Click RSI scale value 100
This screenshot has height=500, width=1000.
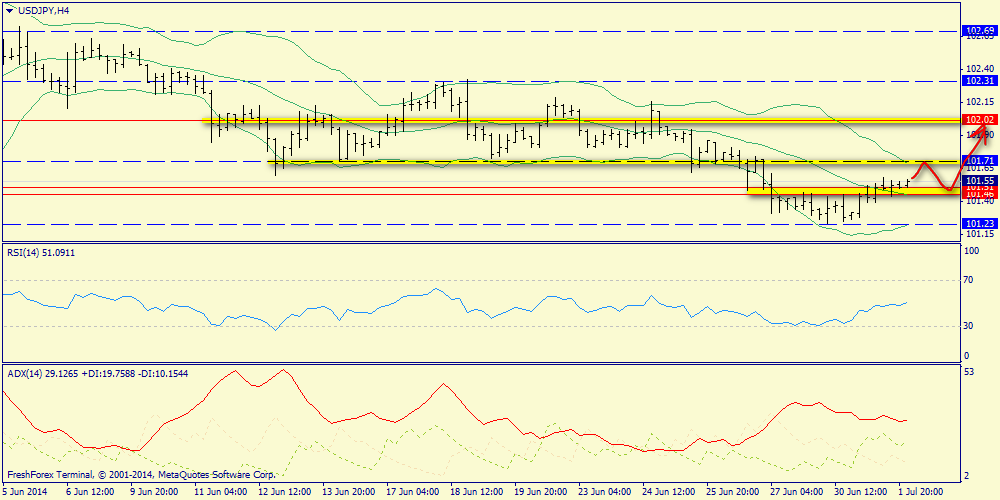click(x=973, y=252)
